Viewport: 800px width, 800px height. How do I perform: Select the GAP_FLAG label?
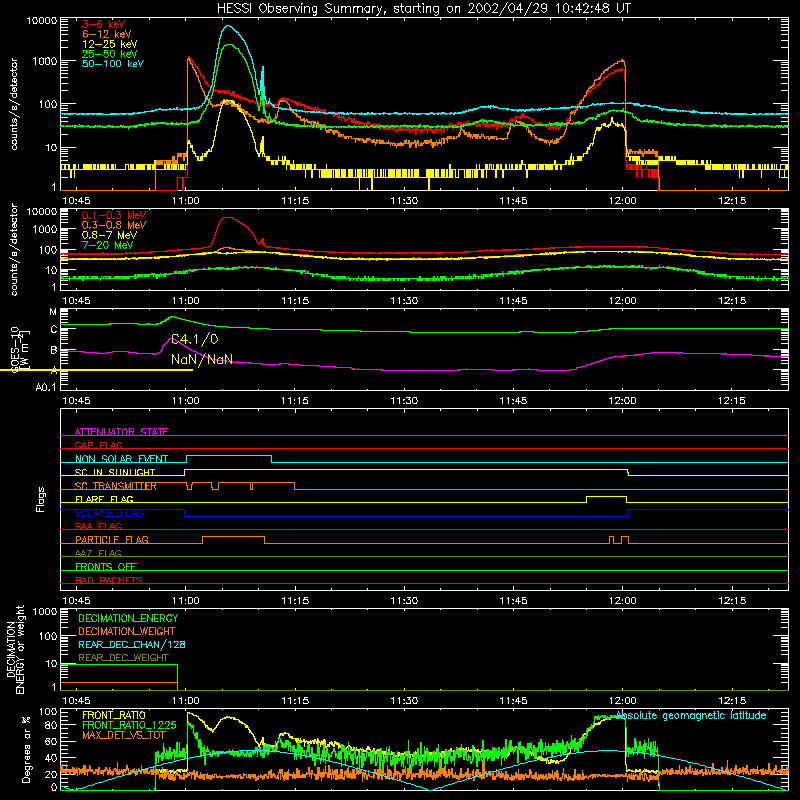click(98, 445)
